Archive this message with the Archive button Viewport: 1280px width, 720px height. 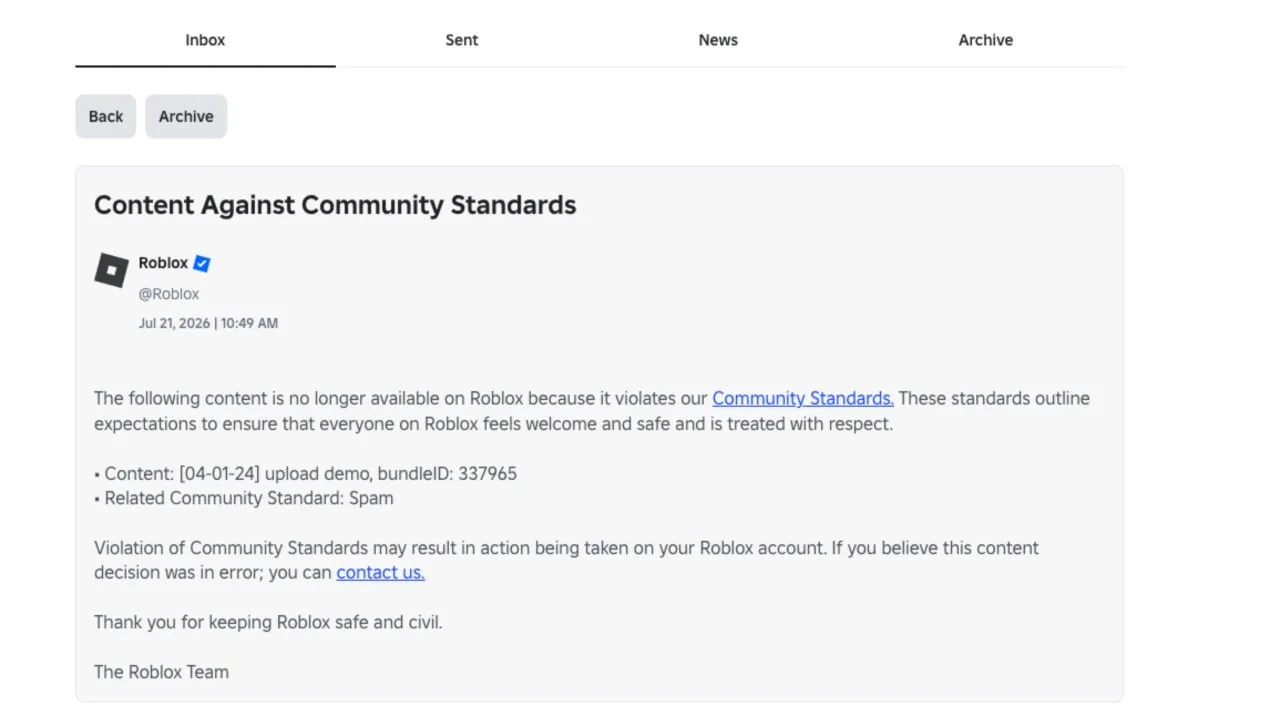186,116
